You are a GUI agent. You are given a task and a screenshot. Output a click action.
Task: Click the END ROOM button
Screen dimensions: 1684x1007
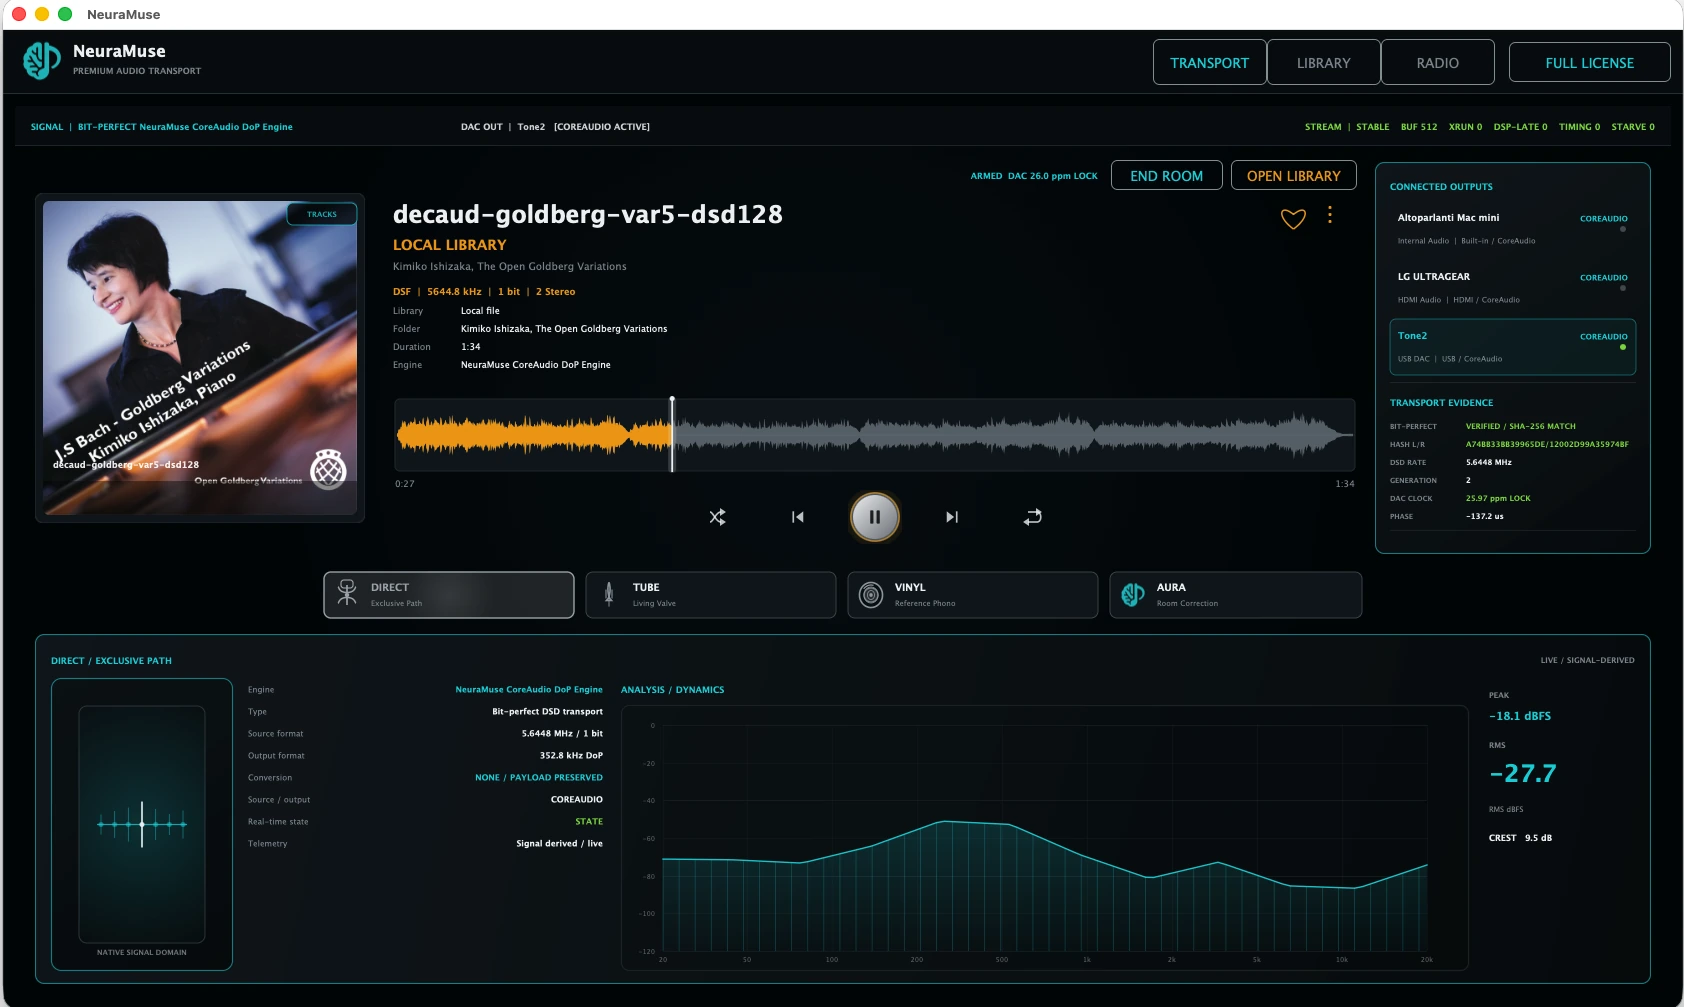coord(1167,175)
